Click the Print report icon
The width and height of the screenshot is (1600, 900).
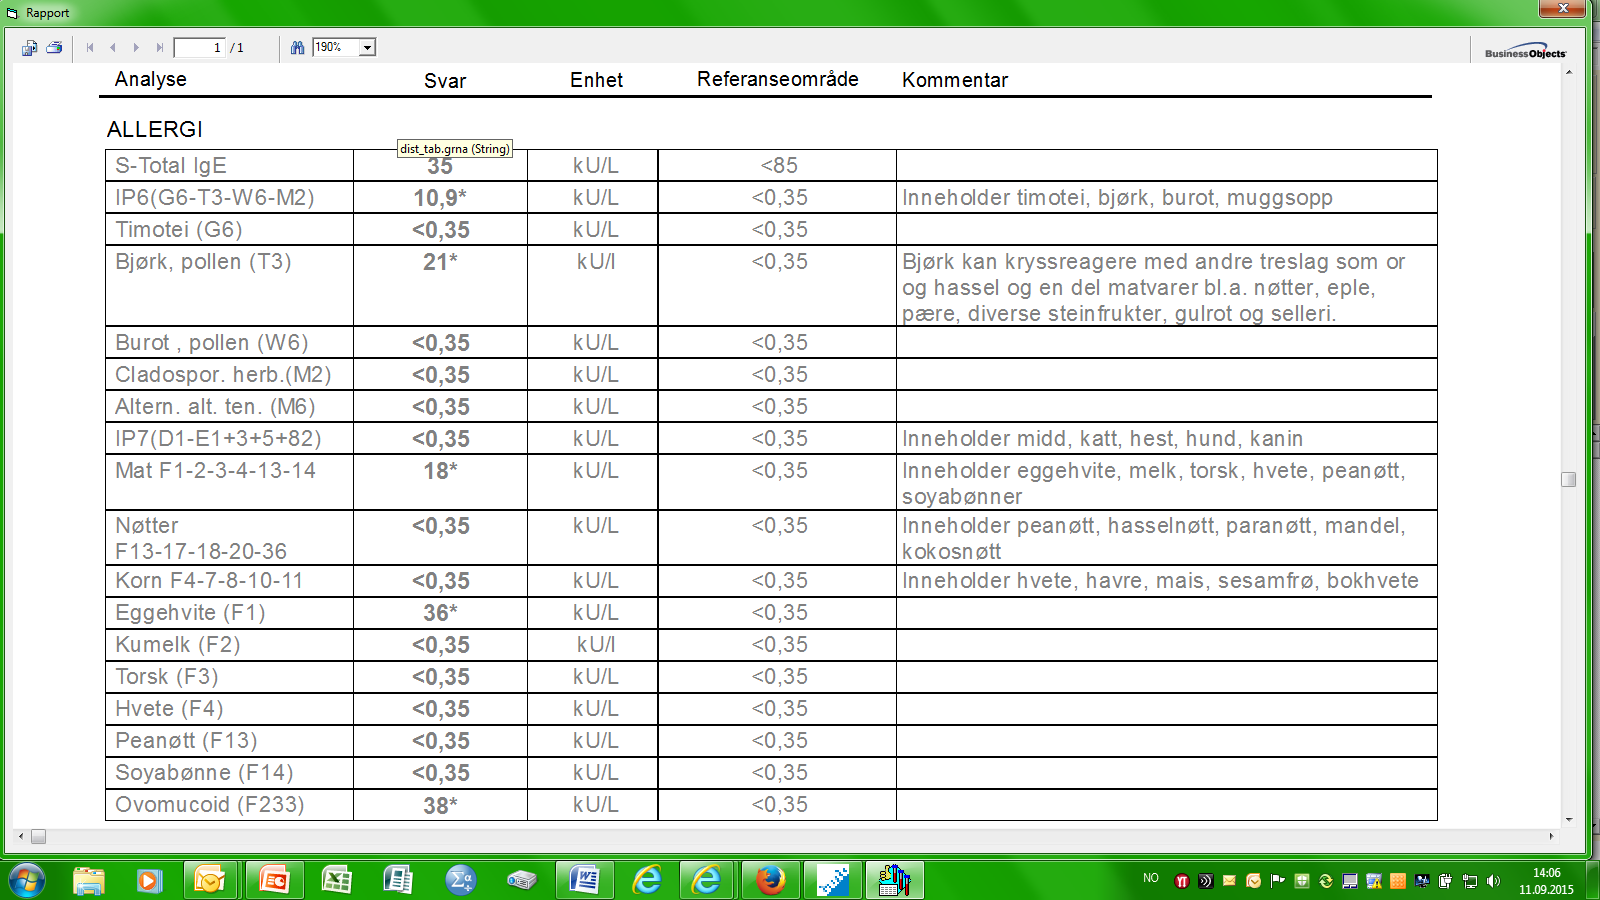(54, 47)
